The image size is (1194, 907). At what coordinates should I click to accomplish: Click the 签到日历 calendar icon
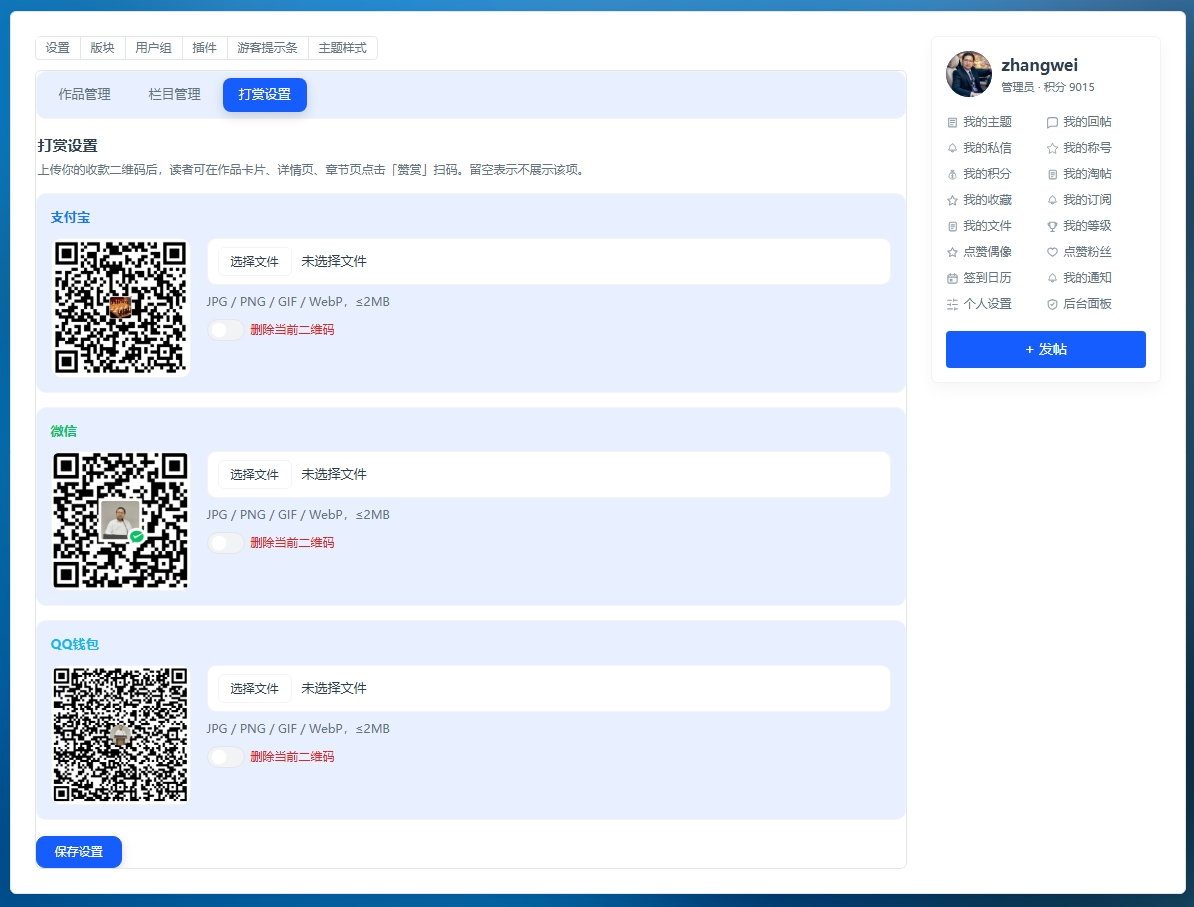[x=952, y=278]
